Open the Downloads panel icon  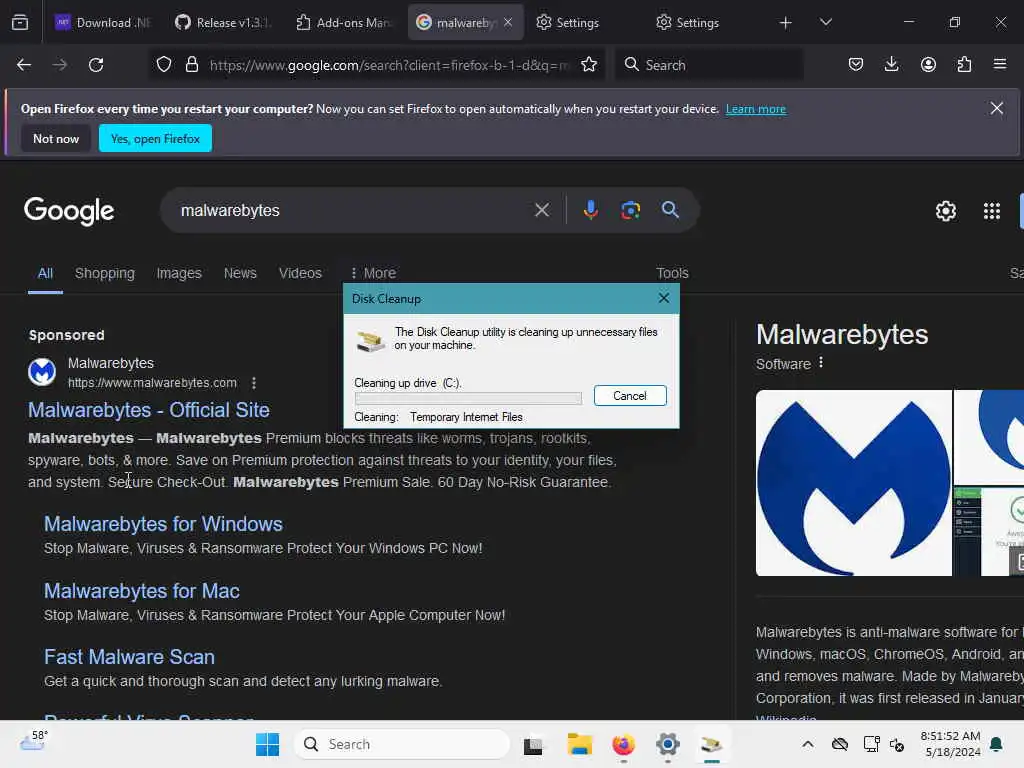coord(891,64)
